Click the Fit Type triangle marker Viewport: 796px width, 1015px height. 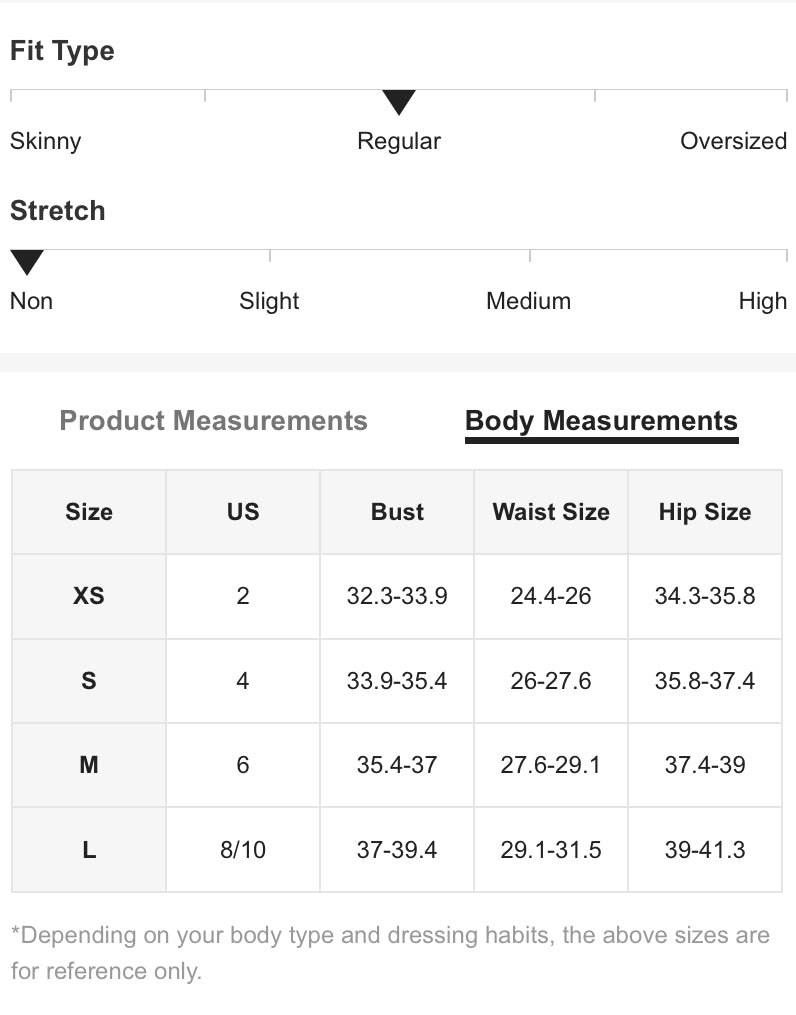[x=399, y=102]
